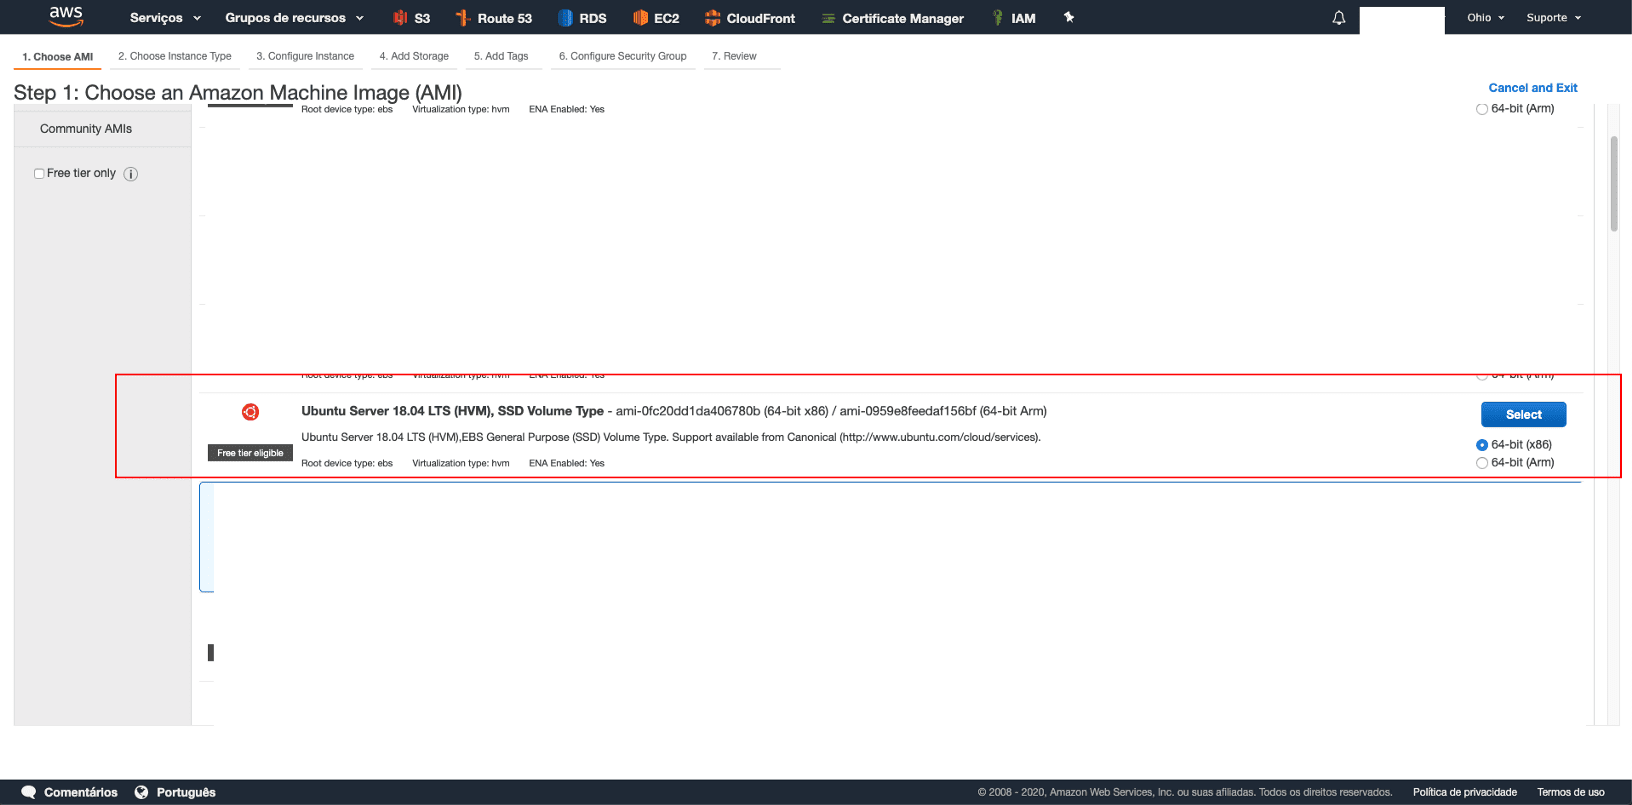Viewport: 1632px width, 805px height.
Task: Open the S3 service shortcut icon
Action: point(401,18)
